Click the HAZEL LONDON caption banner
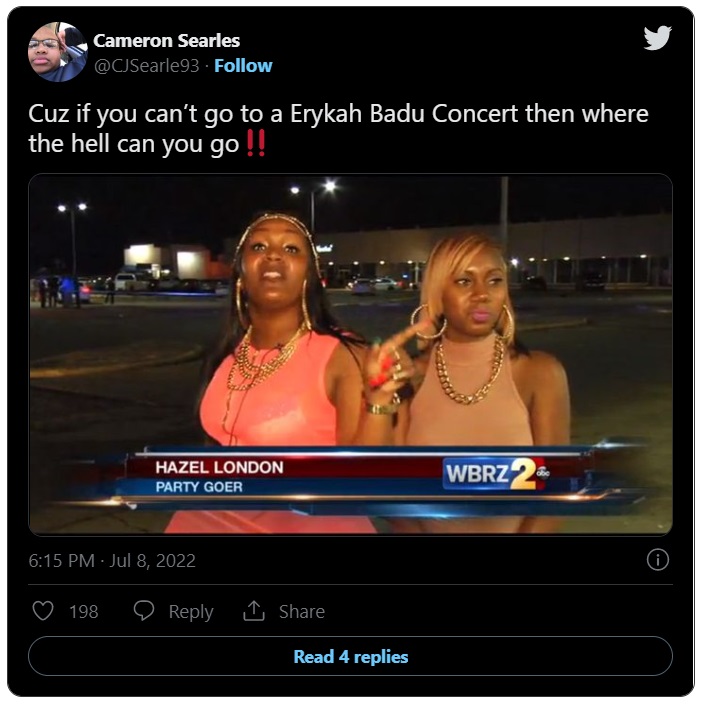The width and height of the screenshot is (703, 705). pyautogui.click(x=219, y=468)
